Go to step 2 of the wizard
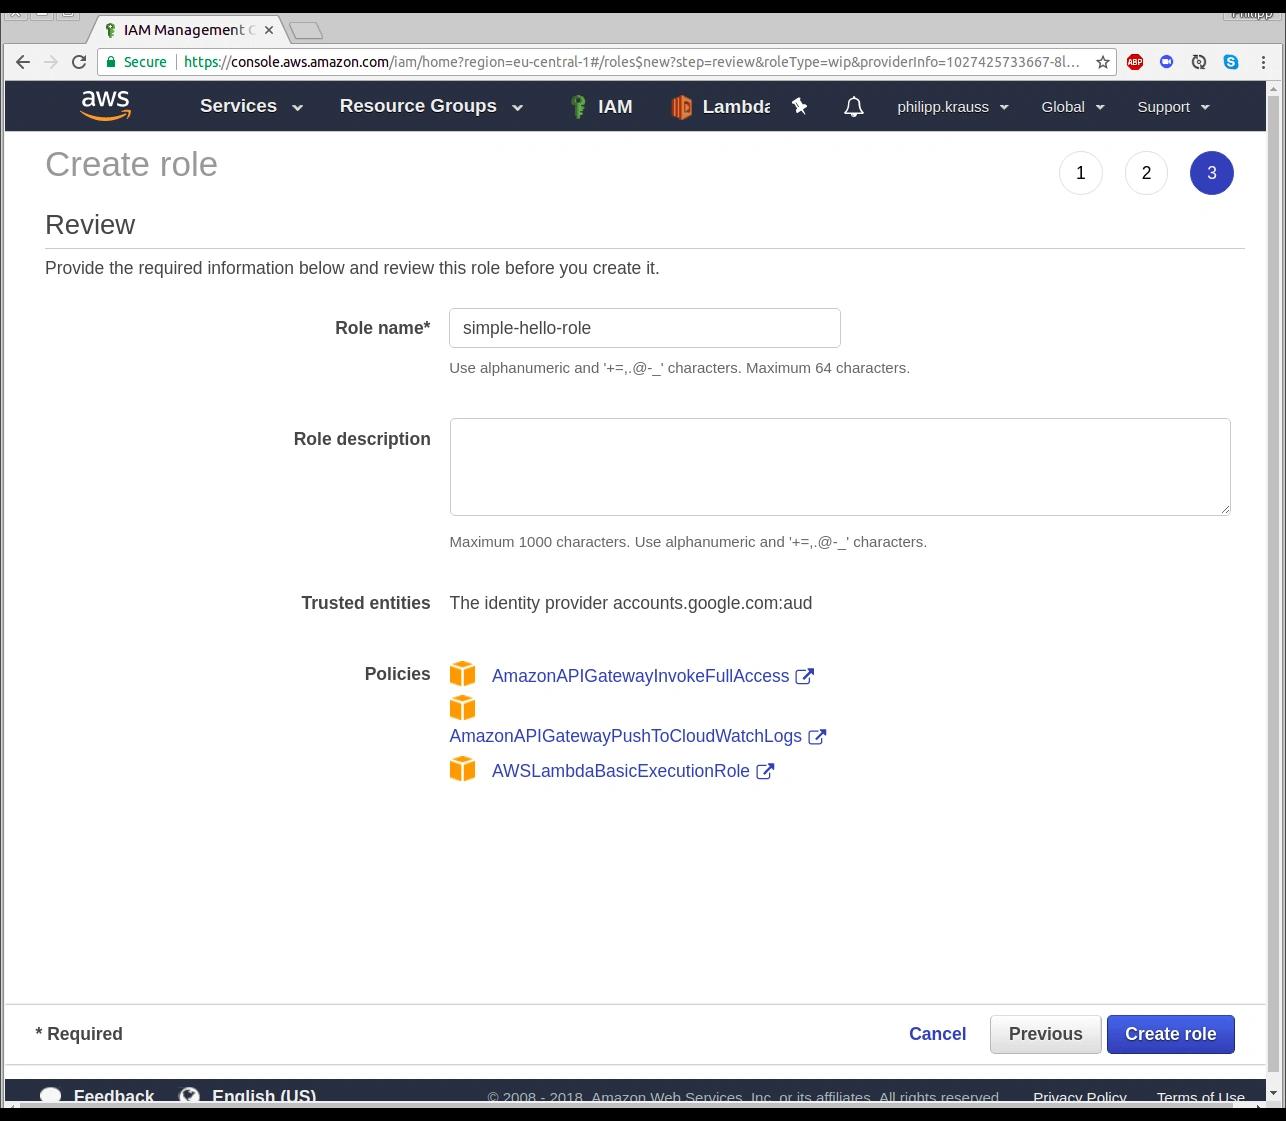The width and height of the screenshot is (1286, 1121). pos(1146,173)
